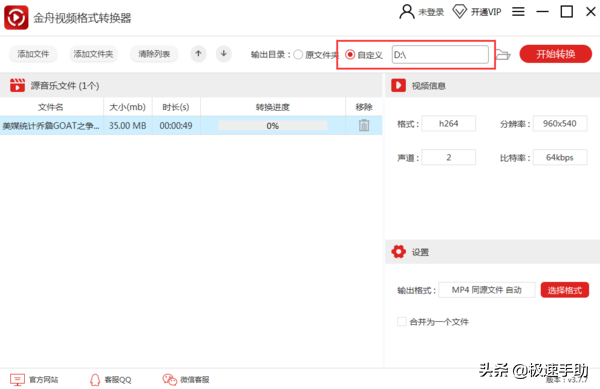Click the 960x540 resolution value
The width and height of the screenshot is (600, 389).
click(560, 124)
